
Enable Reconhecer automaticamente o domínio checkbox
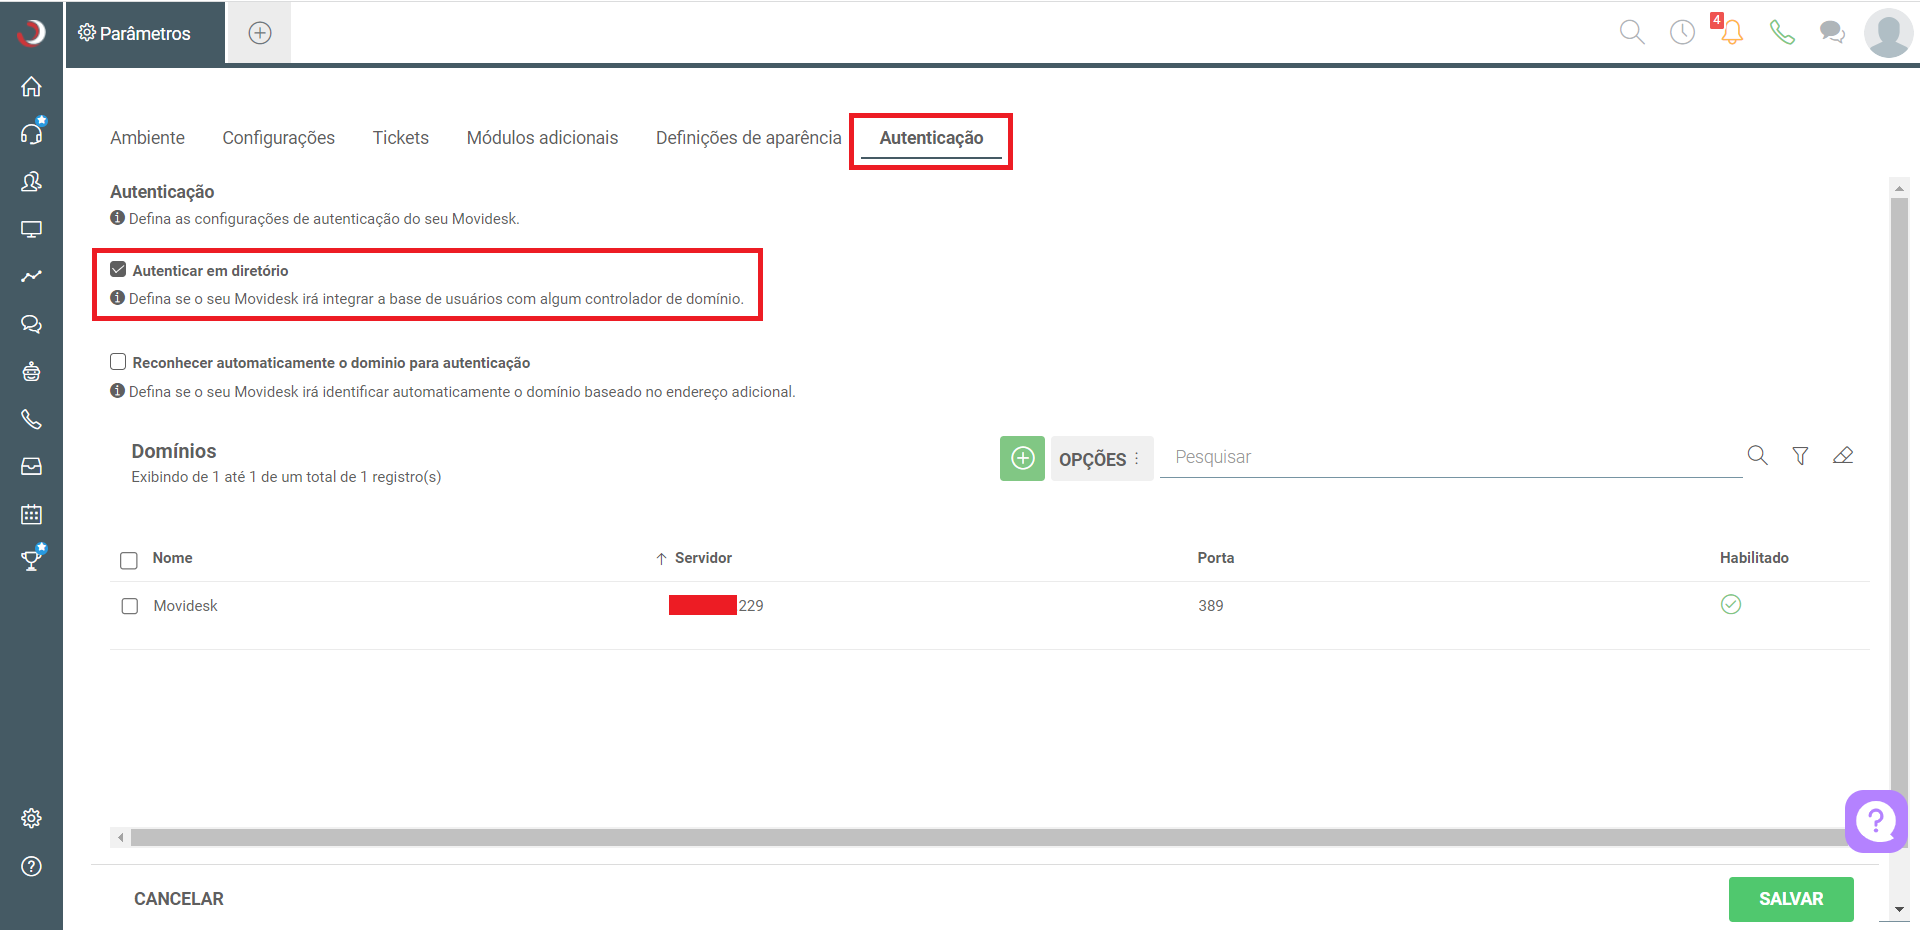coord(118,362)
